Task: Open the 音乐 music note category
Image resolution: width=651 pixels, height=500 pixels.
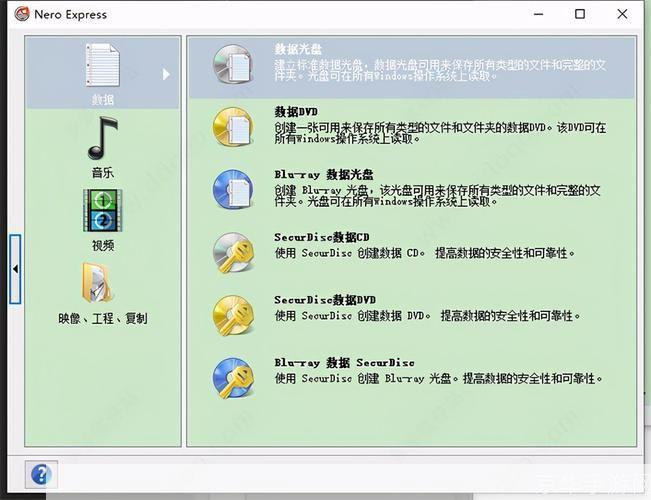Action: (102, 140)
